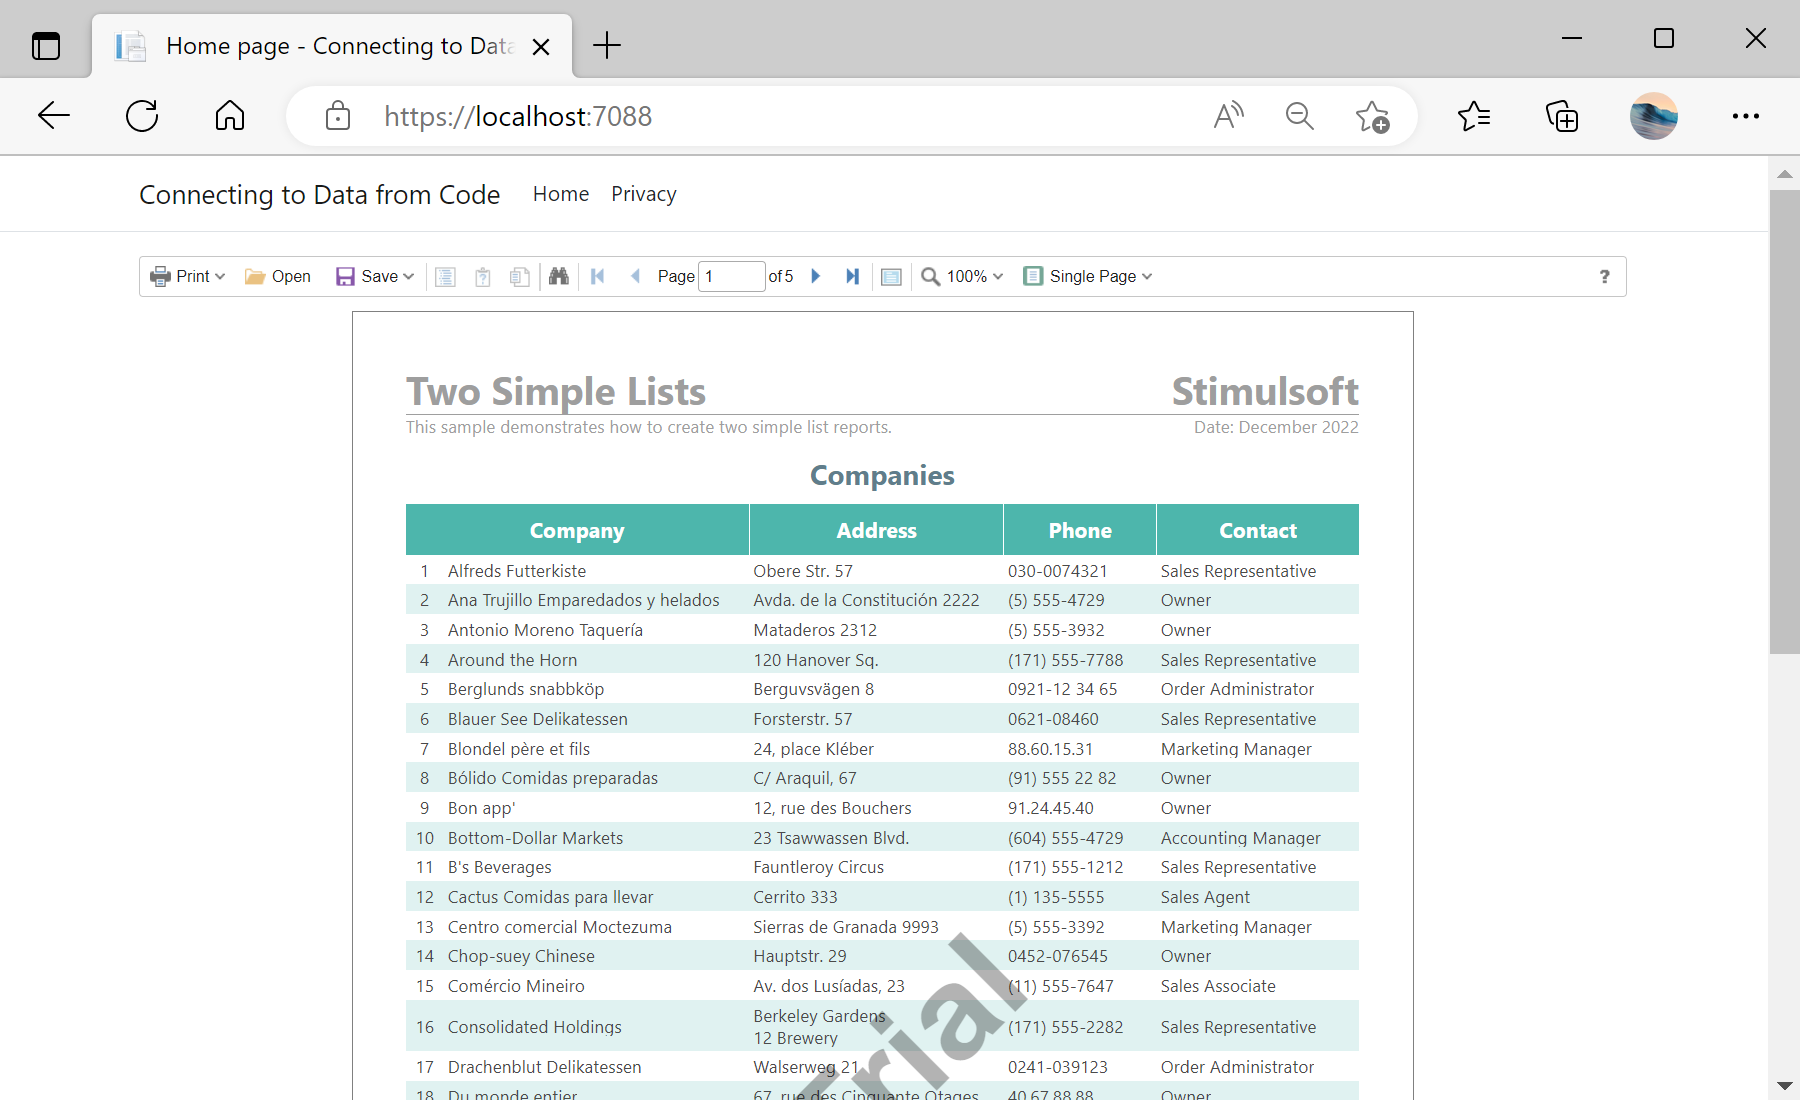Toggle full screen view mode icon

(891, 277)
